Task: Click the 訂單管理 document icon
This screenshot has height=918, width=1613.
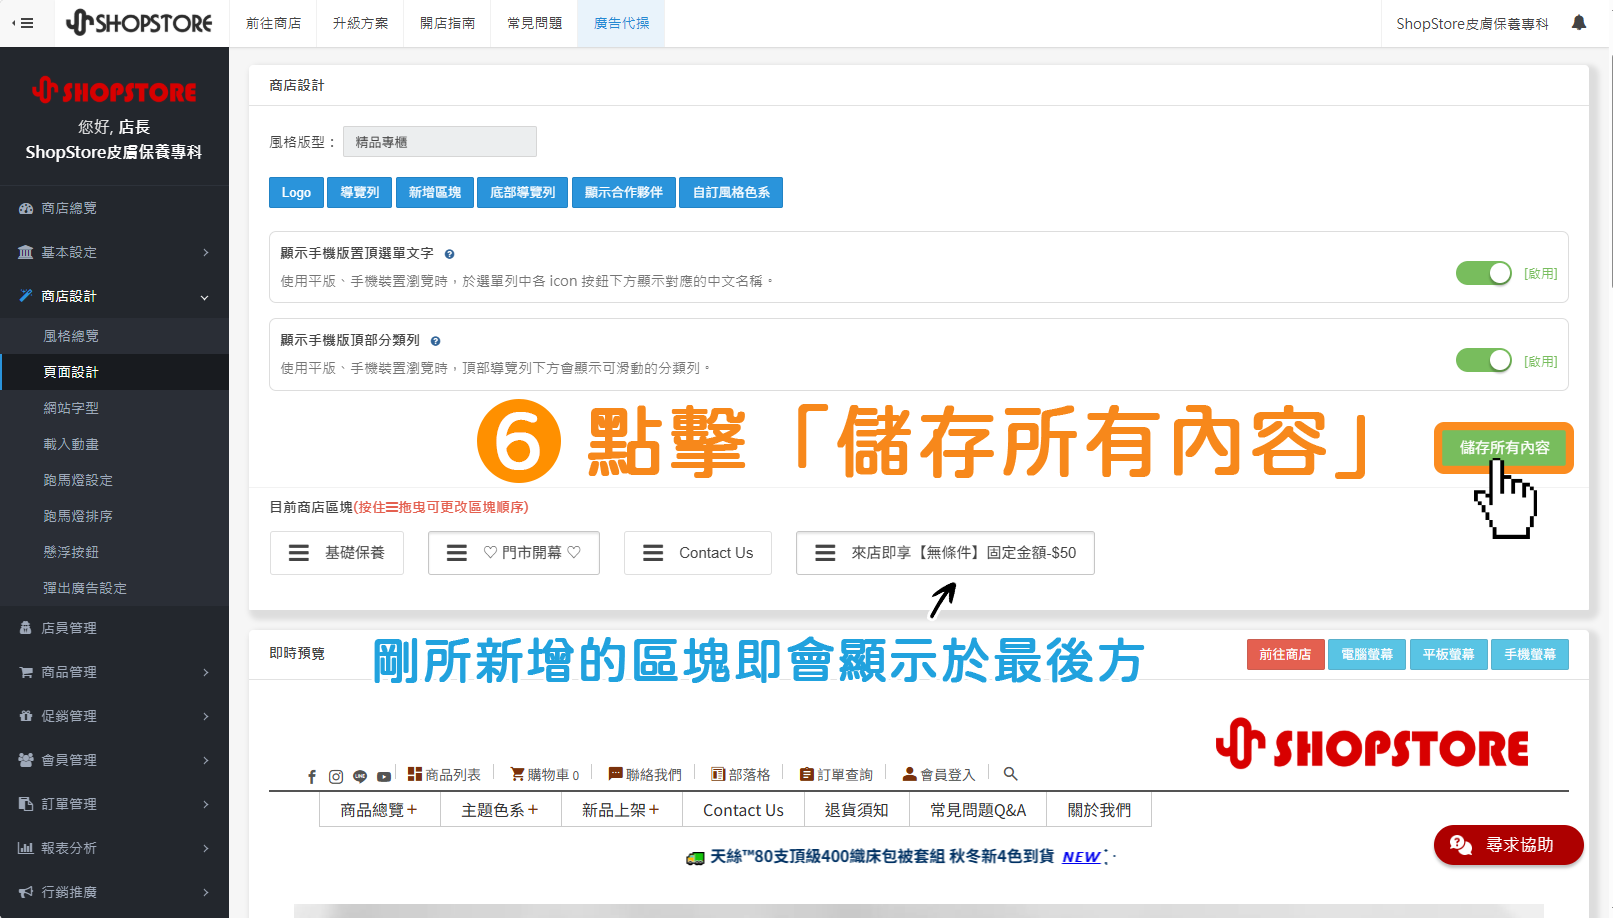Action: pos(26,804)
